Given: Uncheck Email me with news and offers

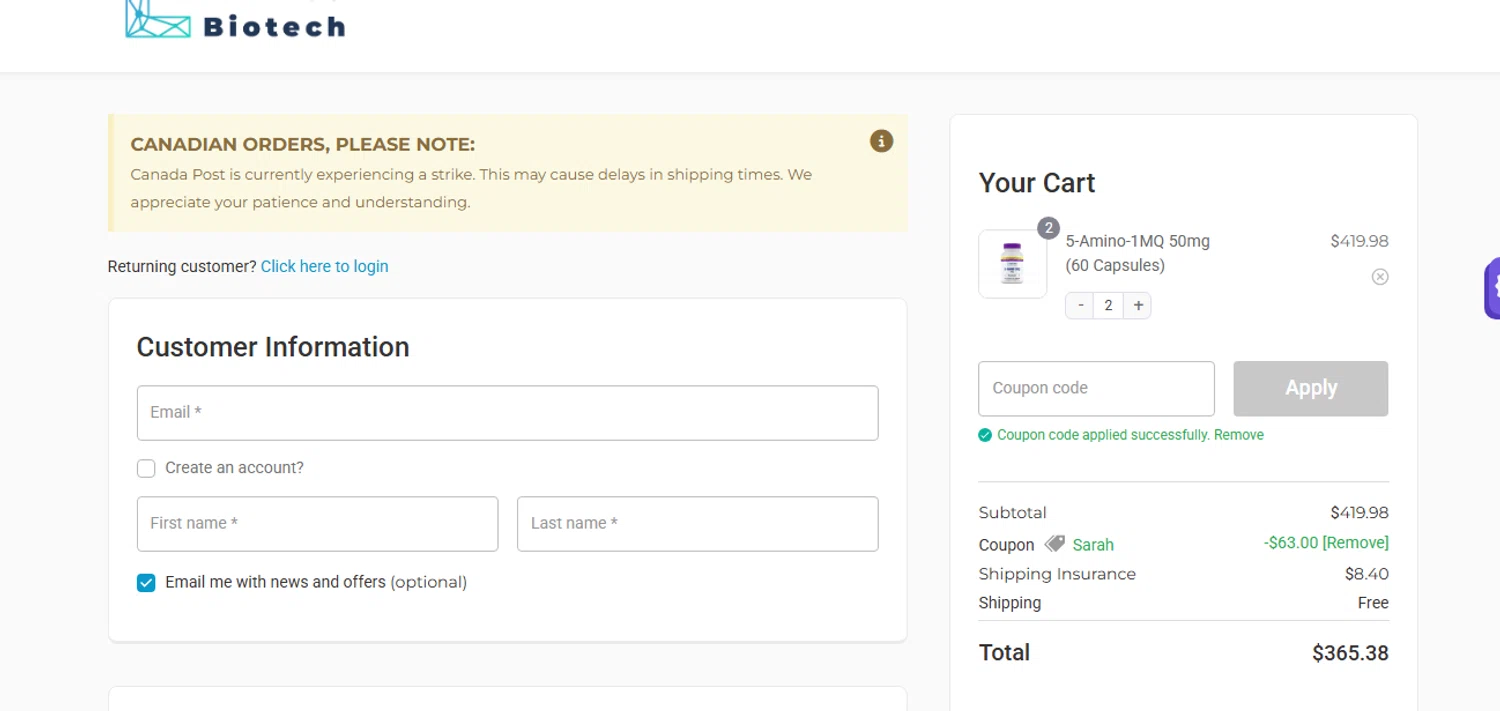Looking at the screenshot, I should click(x=146, y=583).
